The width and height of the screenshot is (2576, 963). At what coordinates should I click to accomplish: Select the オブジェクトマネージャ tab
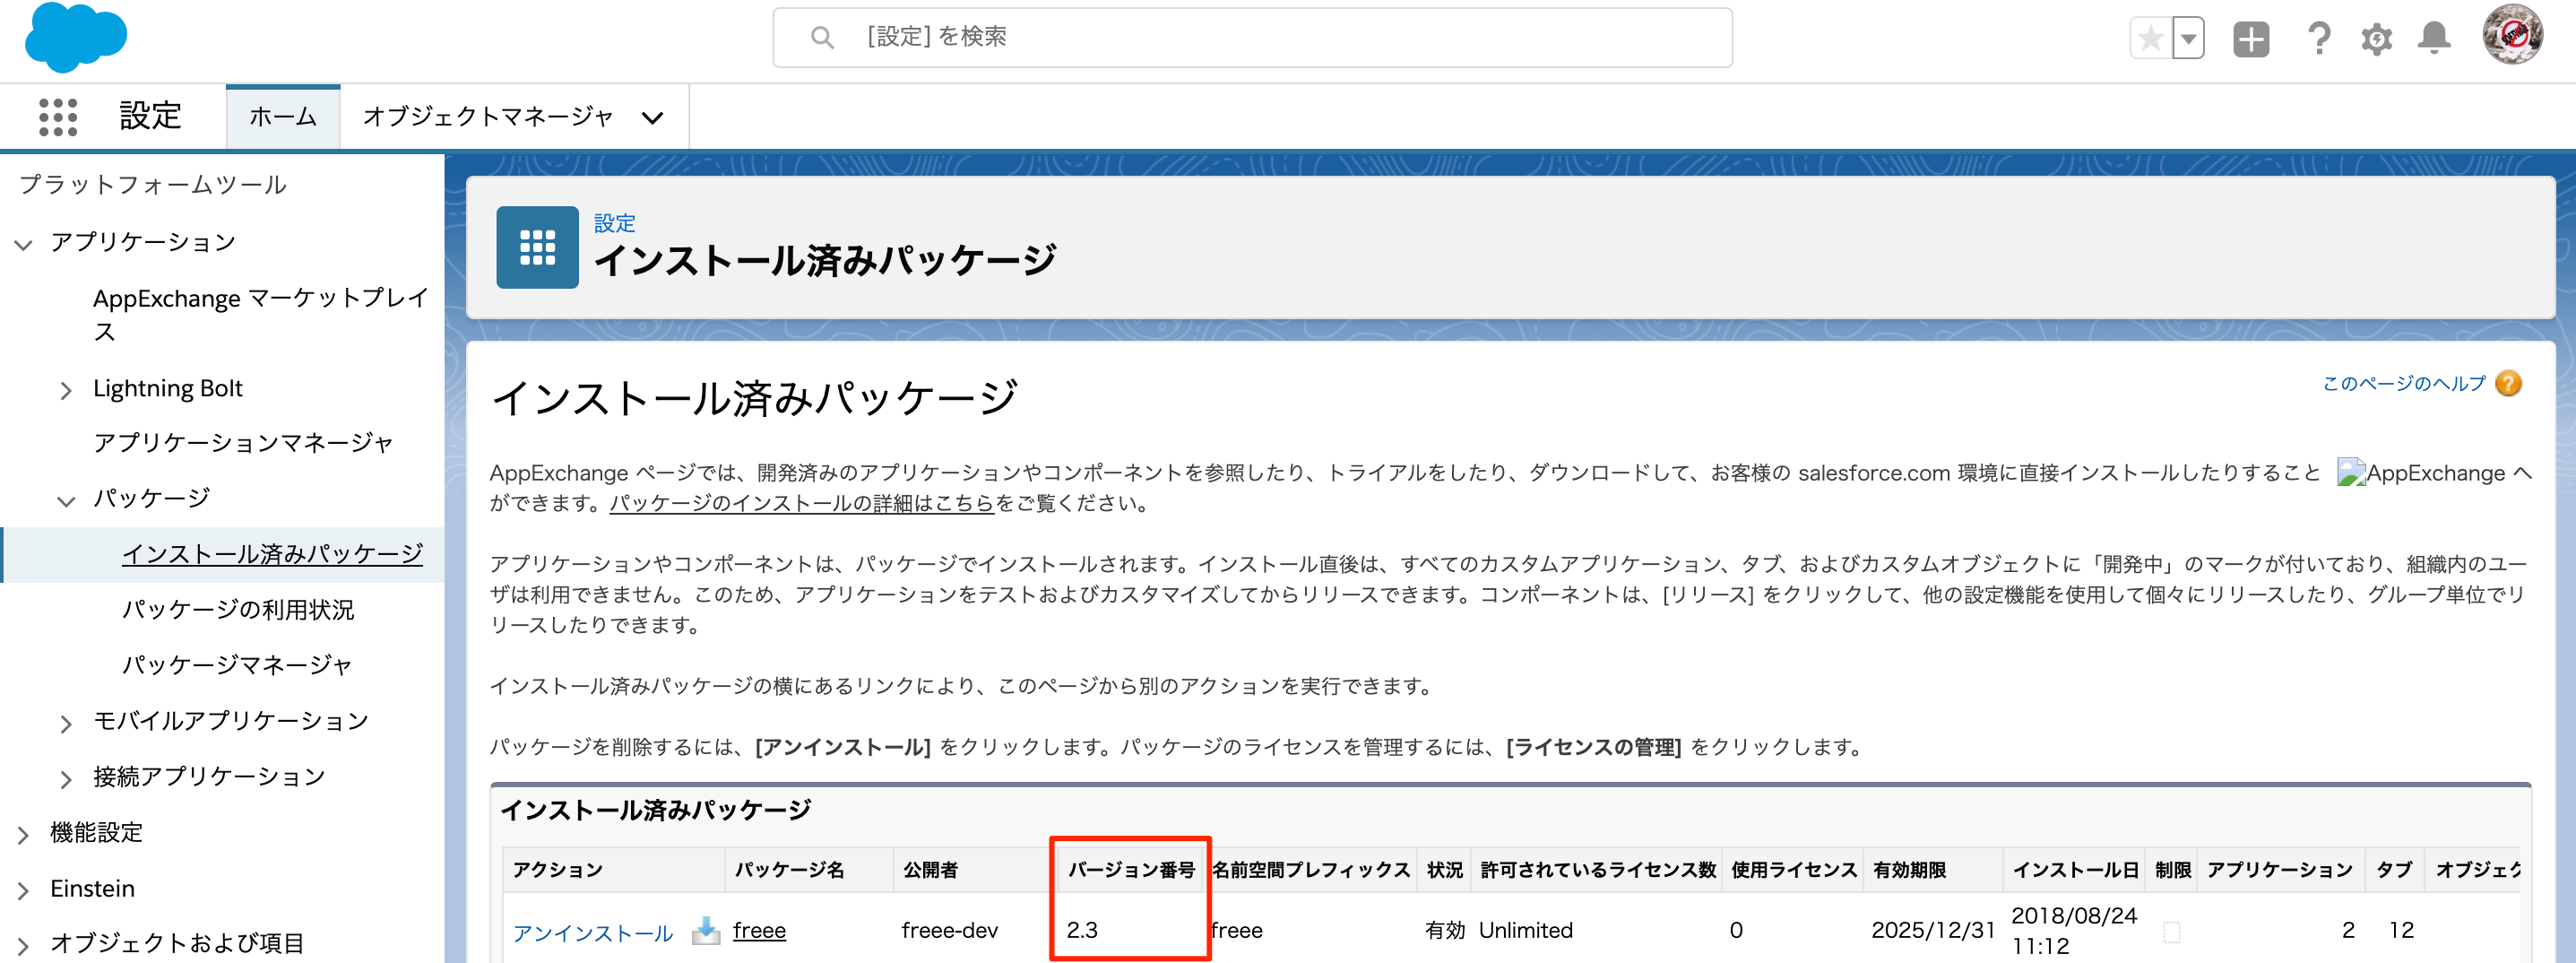click(x=488, y=117)
